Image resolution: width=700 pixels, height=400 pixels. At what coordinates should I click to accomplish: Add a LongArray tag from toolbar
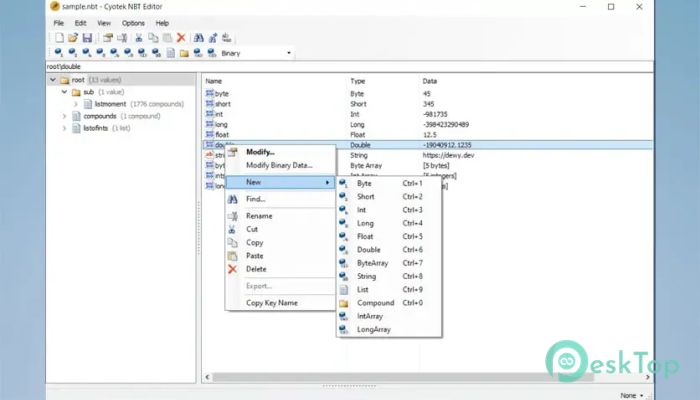[212, 53]
